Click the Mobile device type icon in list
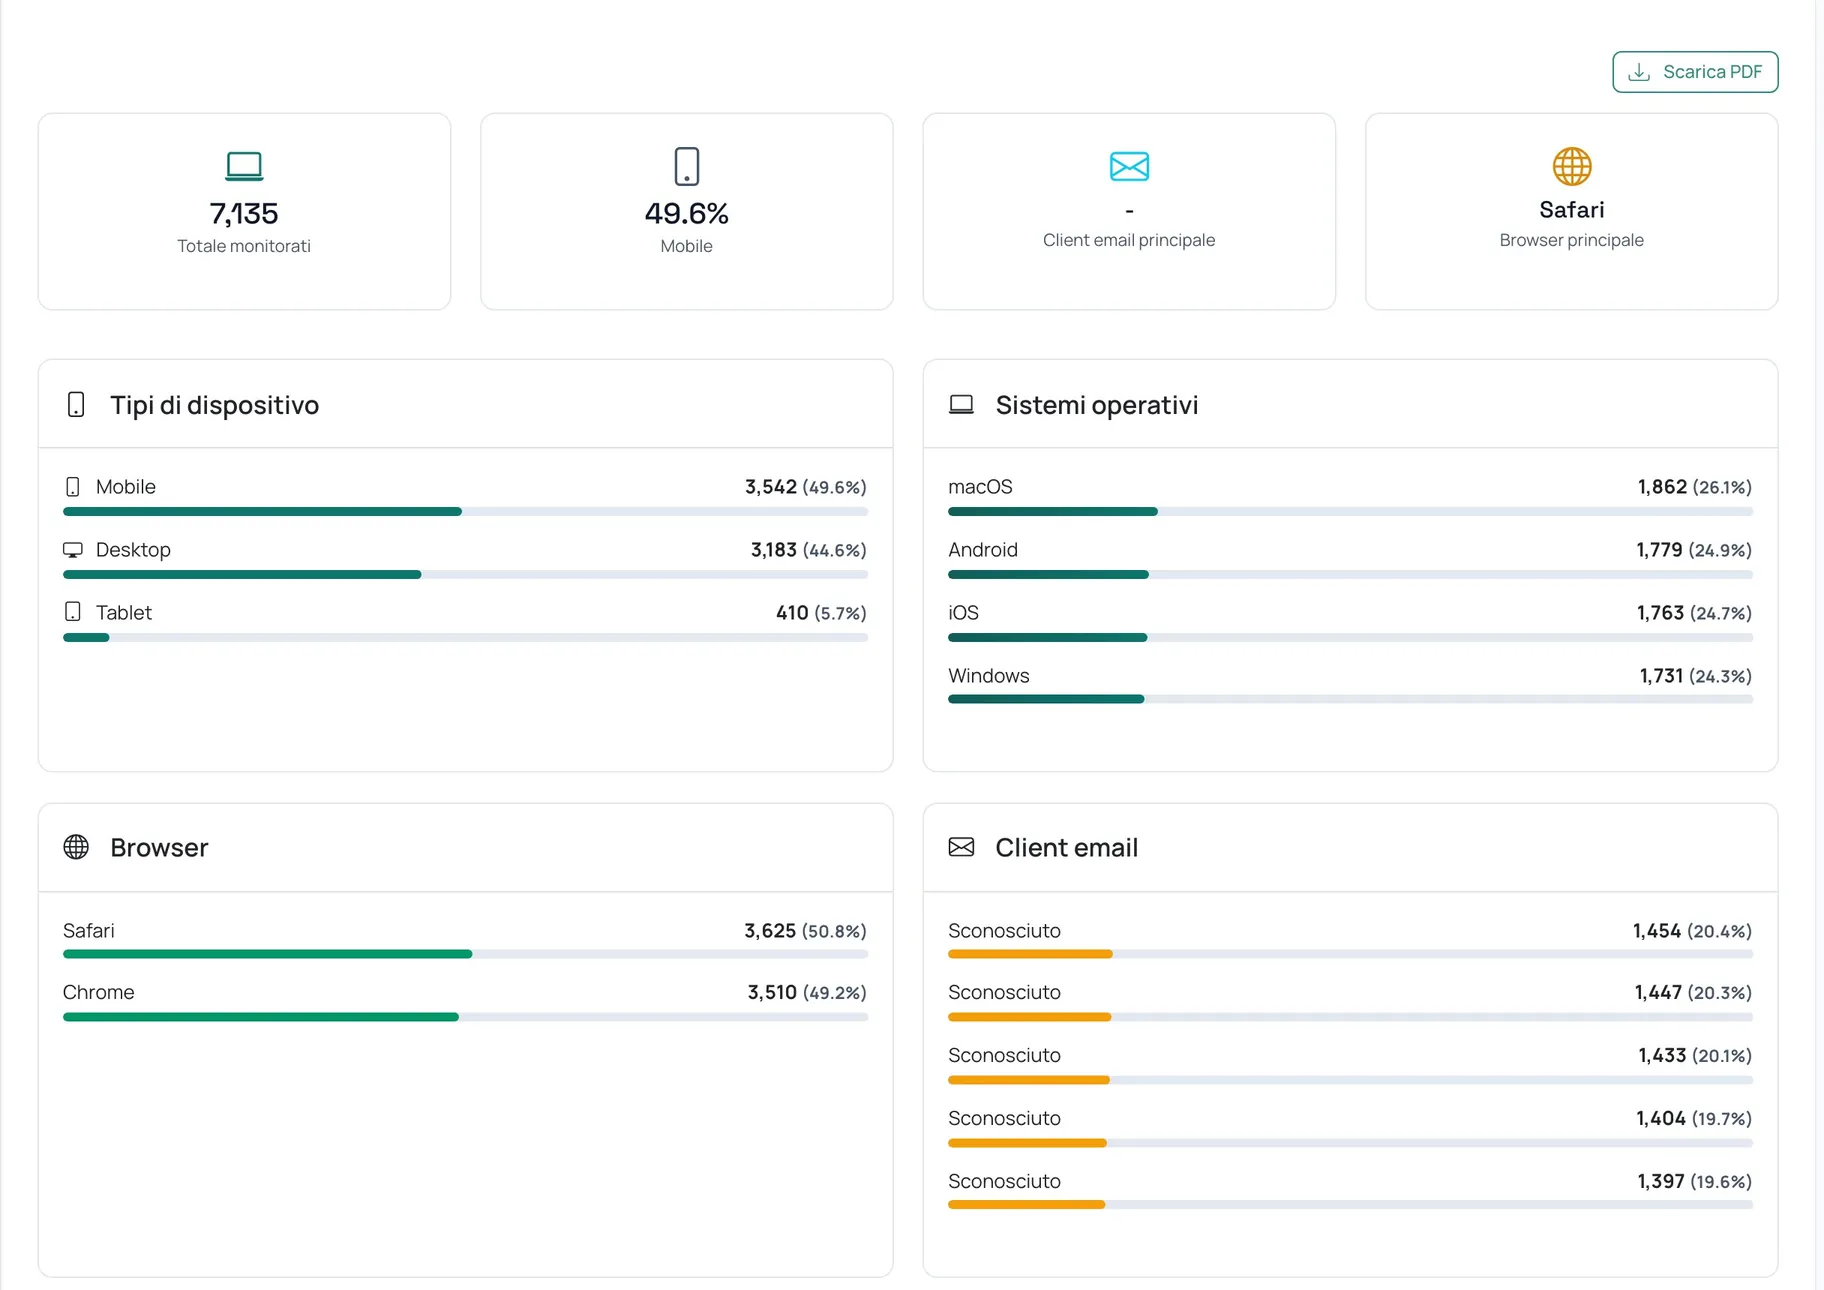 pyautogui.click(x=72, y=487)
